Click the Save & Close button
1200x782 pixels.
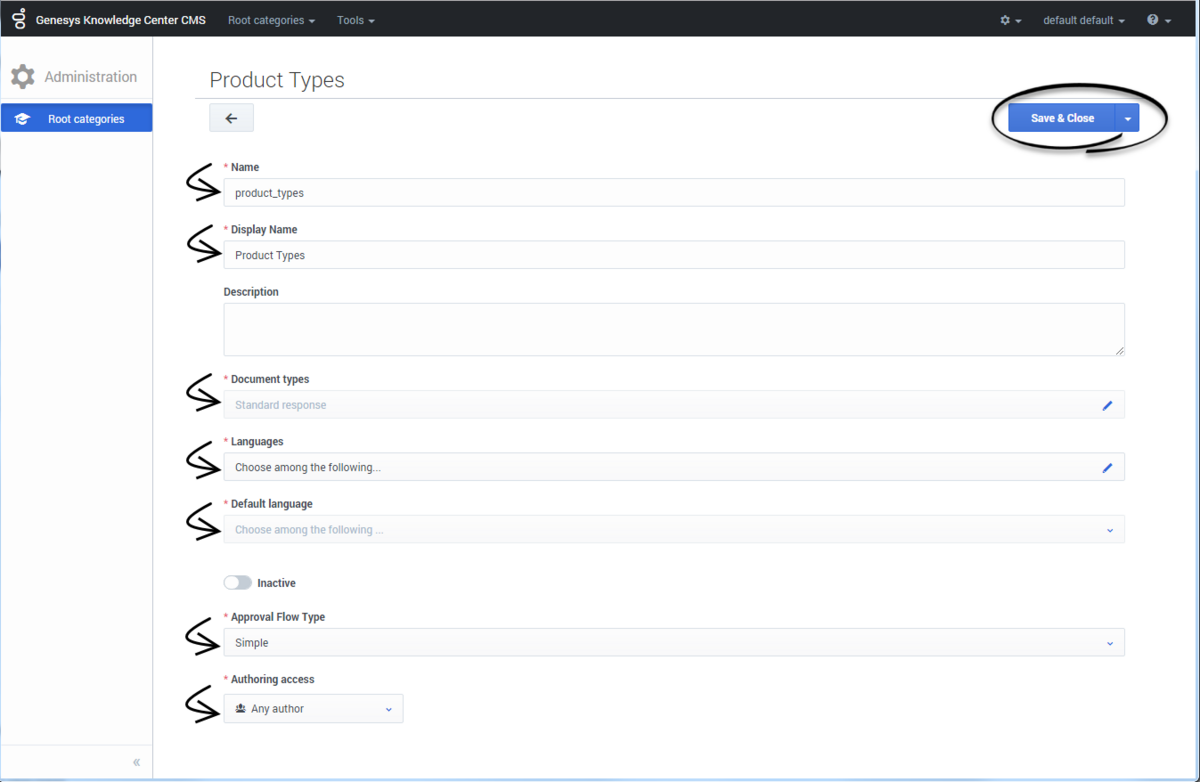click(1062, 118)
